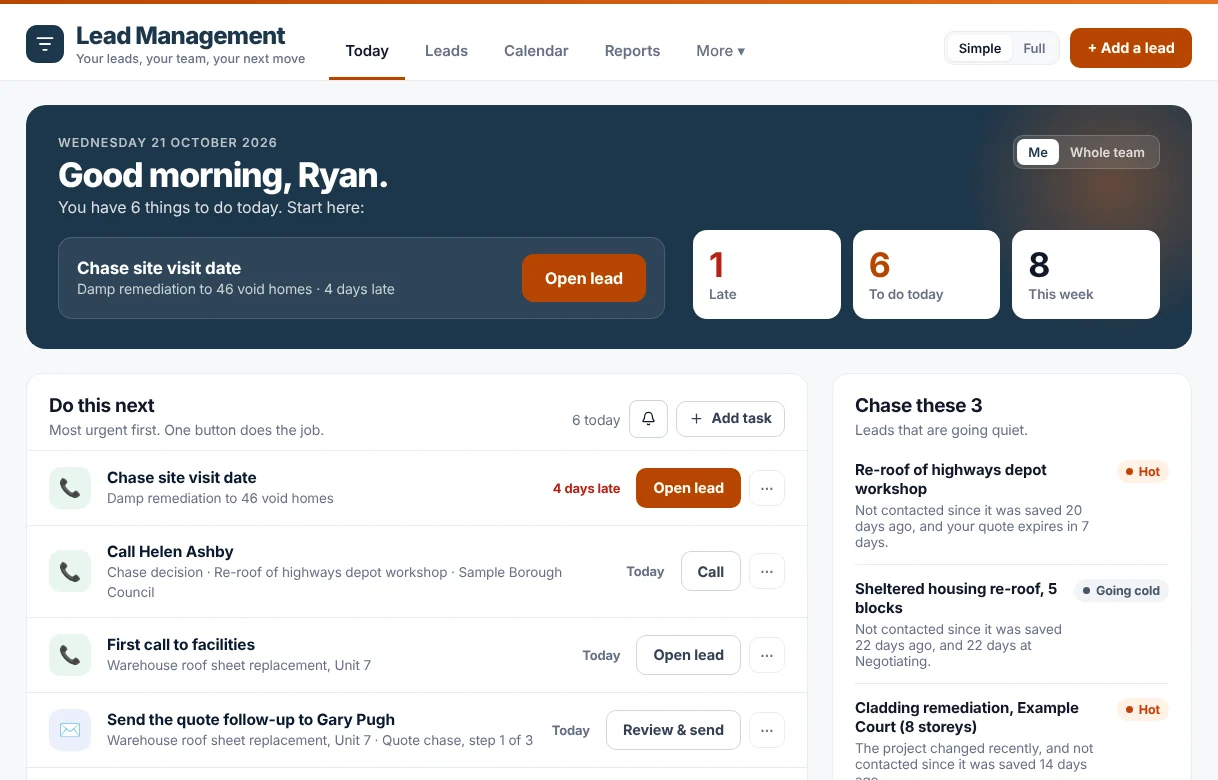Screen dimensions: 1218x780
Task: Click Open lead for Chase site visit date row
Action: click(x=688, y=488)
